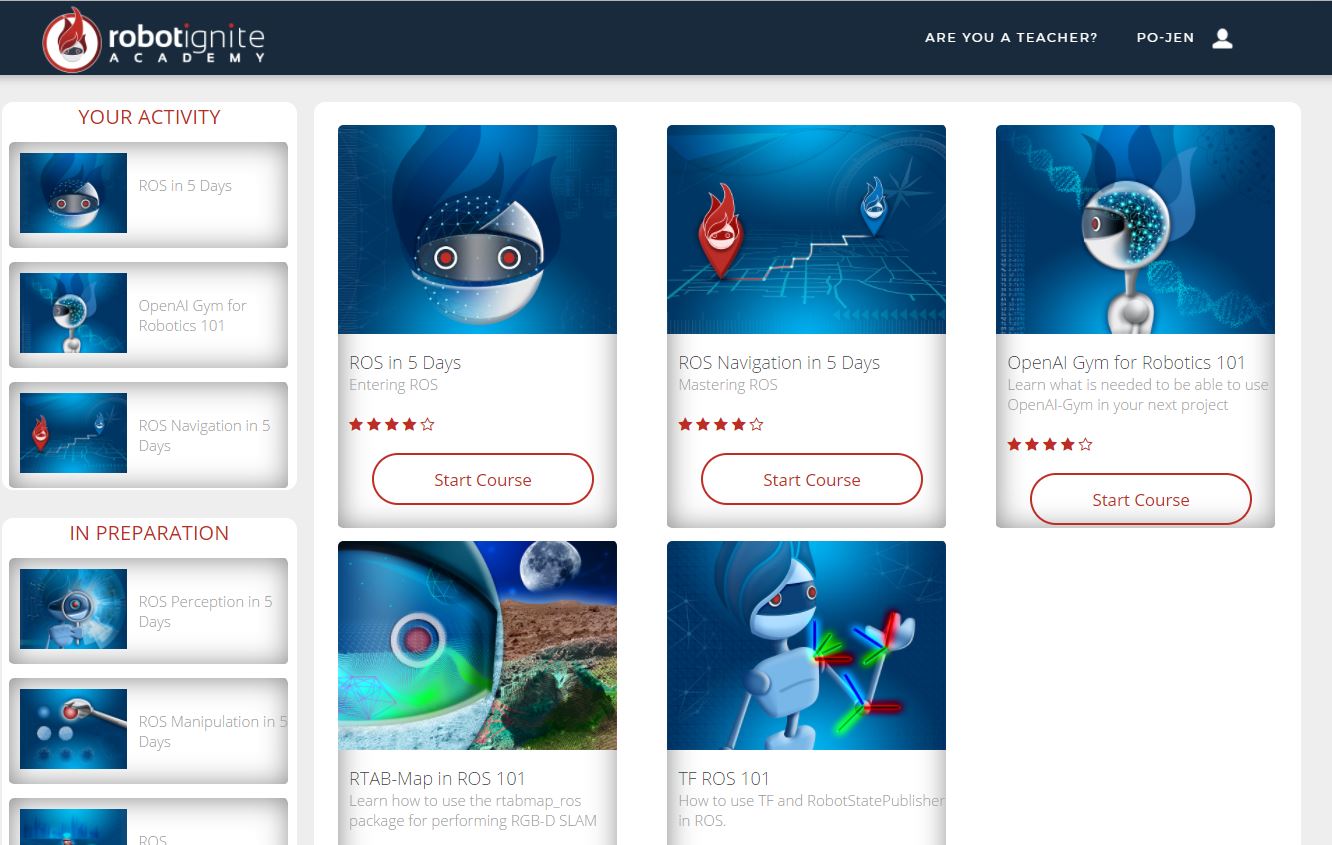This screenshot has width=1332, height=845.
Task: Click the star rating under ROS Navigation card
Action: tap(721, 425)
